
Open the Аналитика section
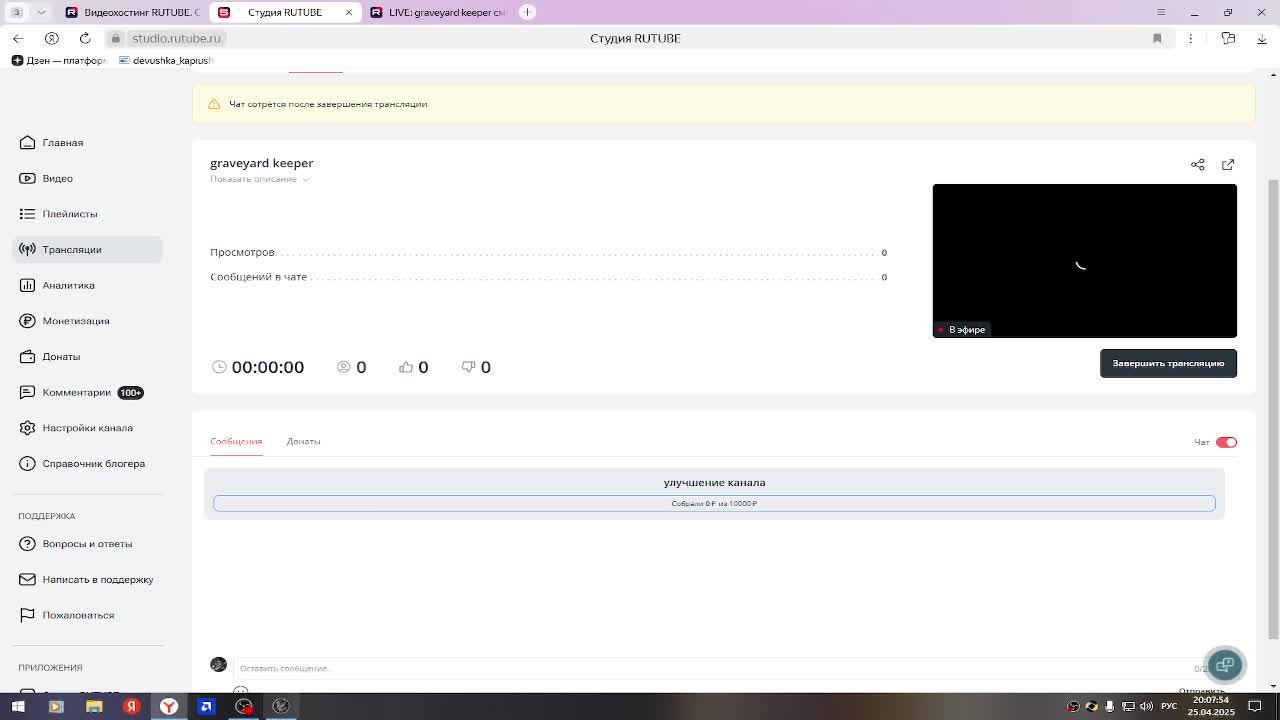click(x=68, y=285)
